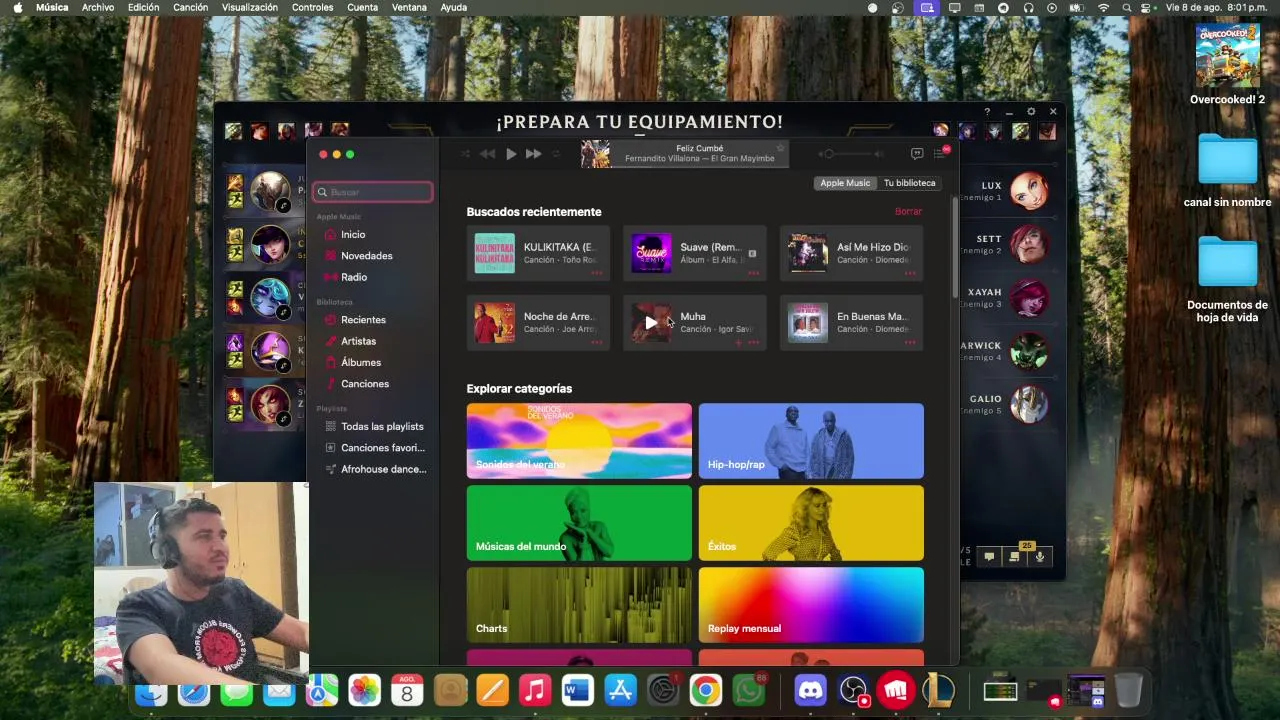Image resolution: width=1280 pixels, height=720 pixels.
Task: Open the En Buenas Manos song result
Action: [x=851, y=323]
